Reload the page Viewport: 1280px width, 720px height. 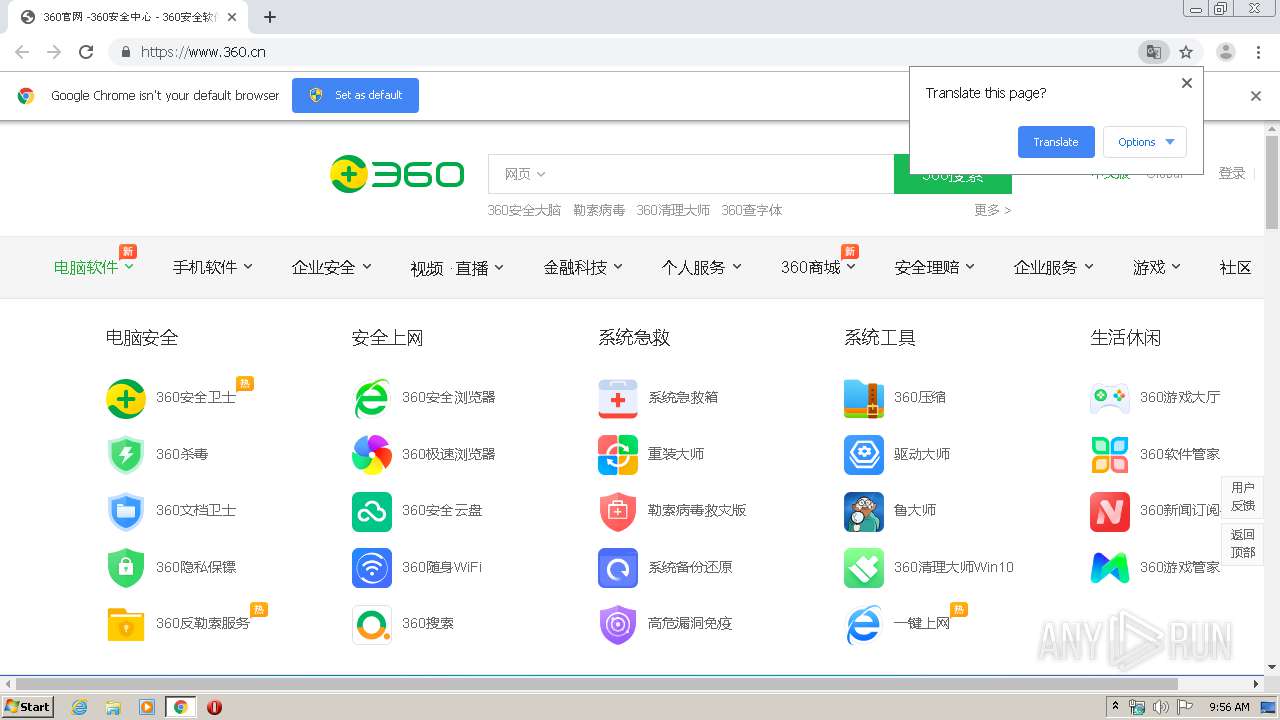click(86, 52)
